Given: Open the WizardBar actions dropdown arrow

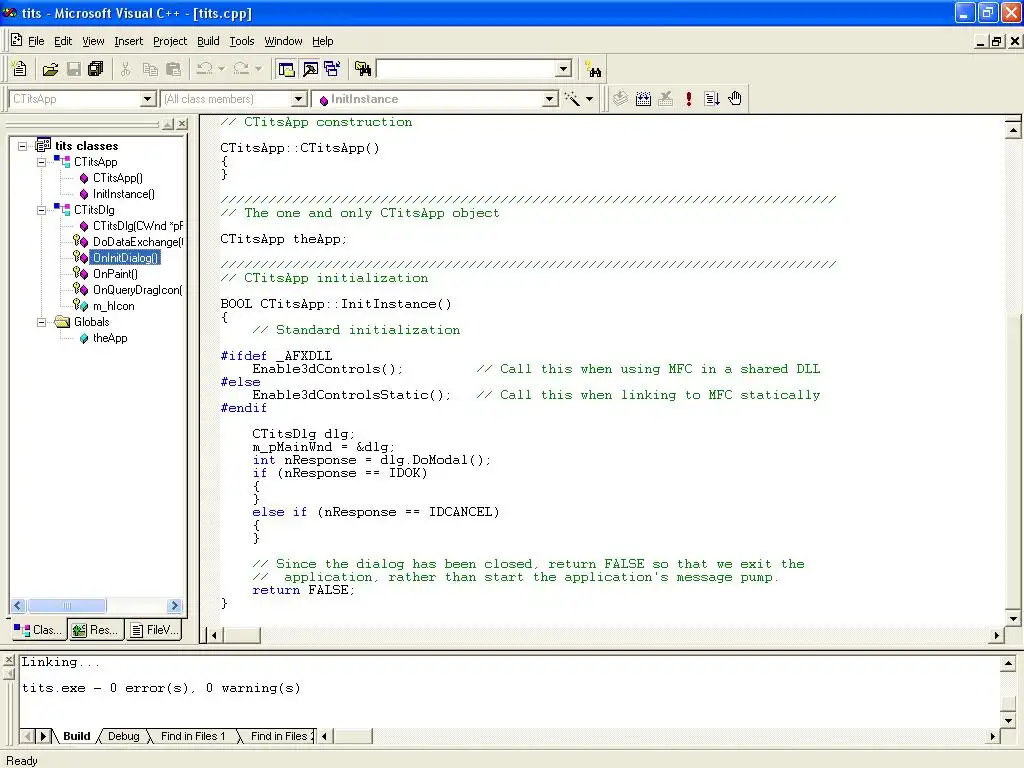Looking at the screenshot, I should point(589,99).
